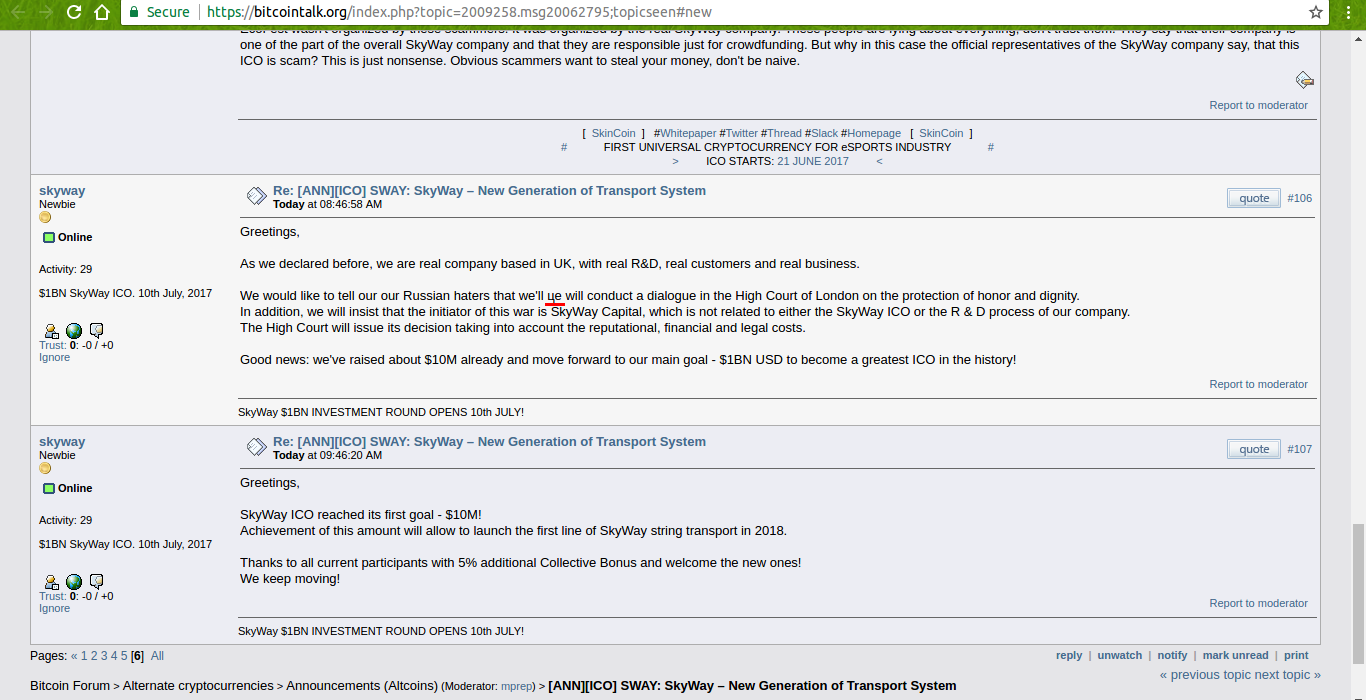This screenshot has height=700, width=1366.
Task: Open the bold SWAY topic title in breadcrumb
Action: click(752, 686)
